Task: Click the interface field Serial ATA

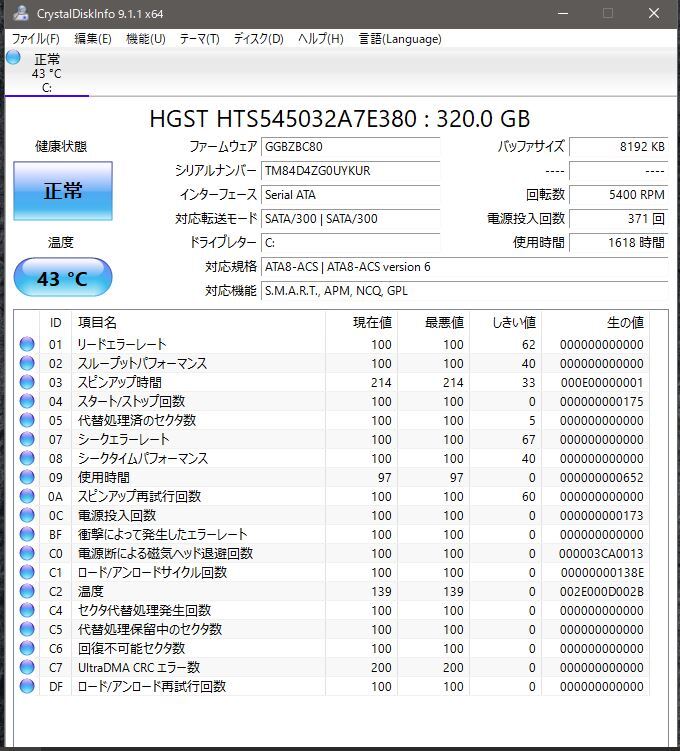Action: coord(351,194)
